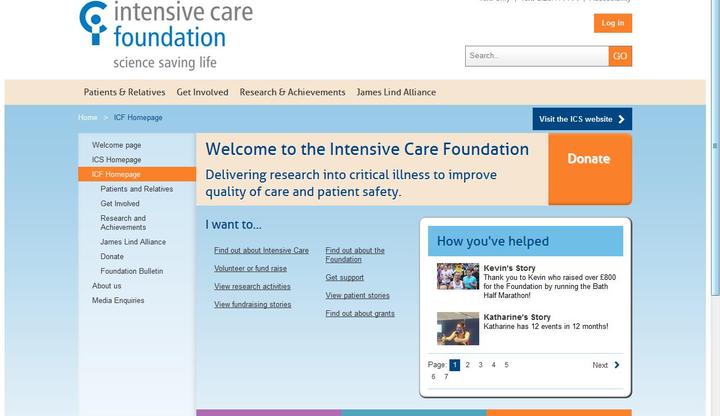Open the Patients & Relatives menu
Image resolution: width=720 pixels, height=416 pixels.
pos(125,92)
